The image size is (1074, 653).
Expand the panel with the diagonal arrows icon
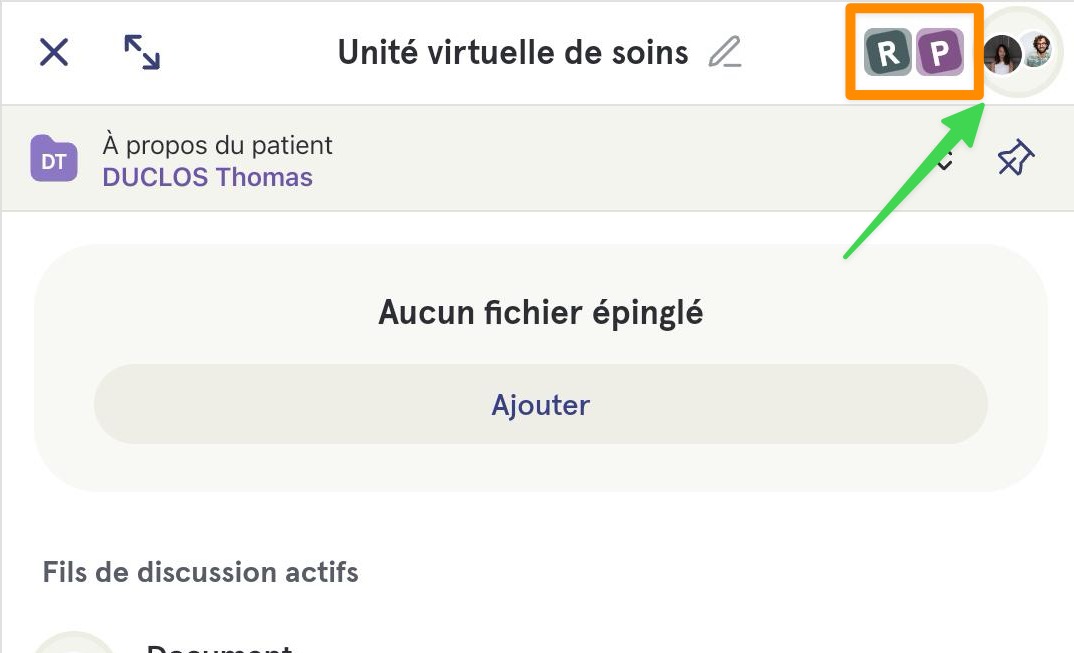click(142, 52)
